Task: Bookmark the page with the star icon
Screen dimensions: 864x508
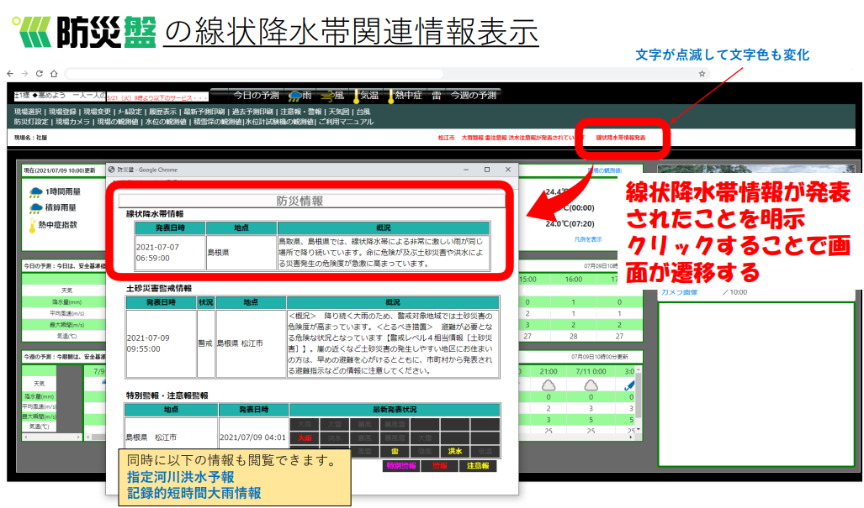Action: point(702,73)
